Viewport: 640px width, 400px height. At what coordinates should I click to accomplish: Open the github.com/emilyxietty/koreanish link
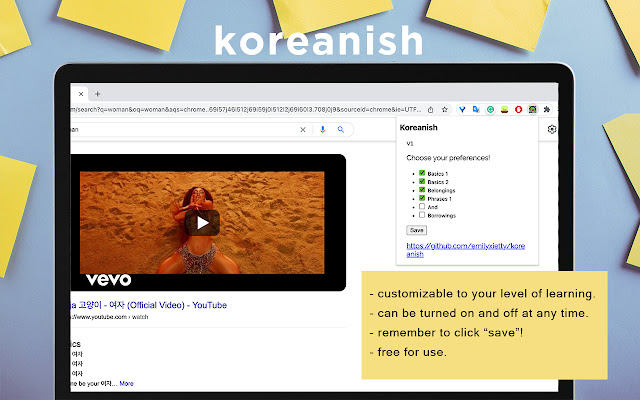point(466,250)
